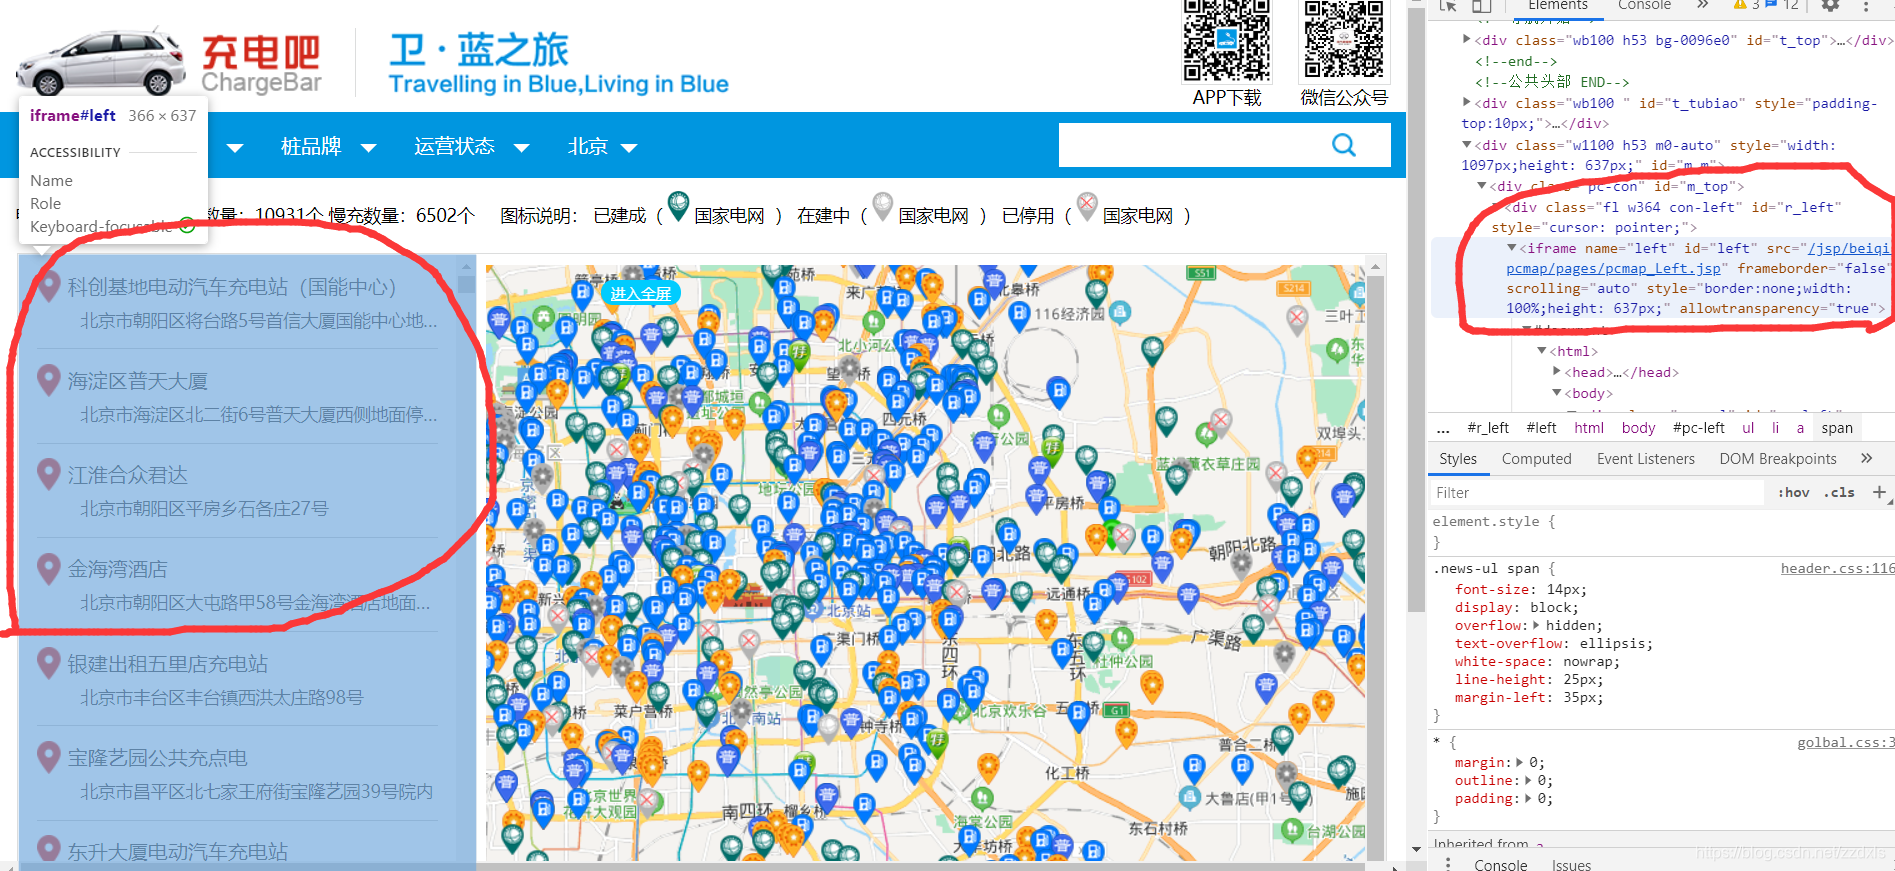The height and width of the screenshot is (871, 1895).
Task: Collapse the html element node
Action: (1542, 351)
